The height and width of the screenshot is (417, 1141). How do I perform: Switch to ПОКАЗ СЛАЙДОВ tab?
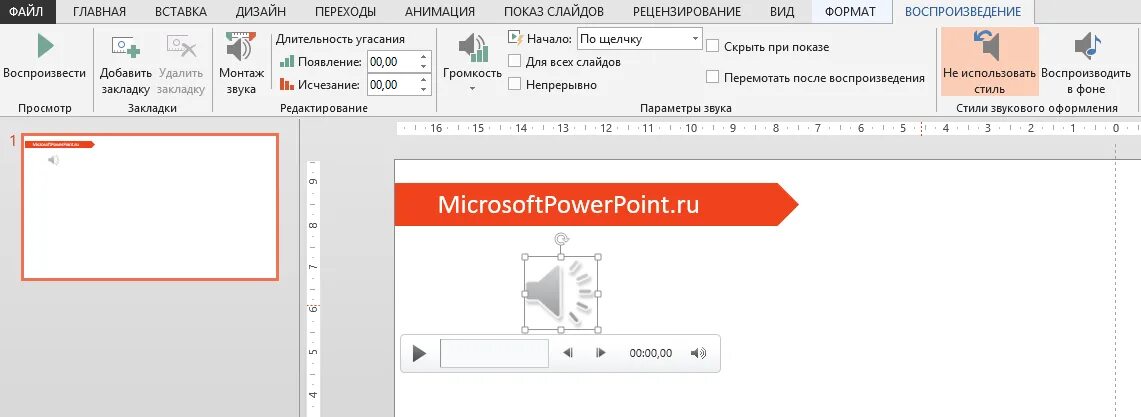[x=554, y=12]
